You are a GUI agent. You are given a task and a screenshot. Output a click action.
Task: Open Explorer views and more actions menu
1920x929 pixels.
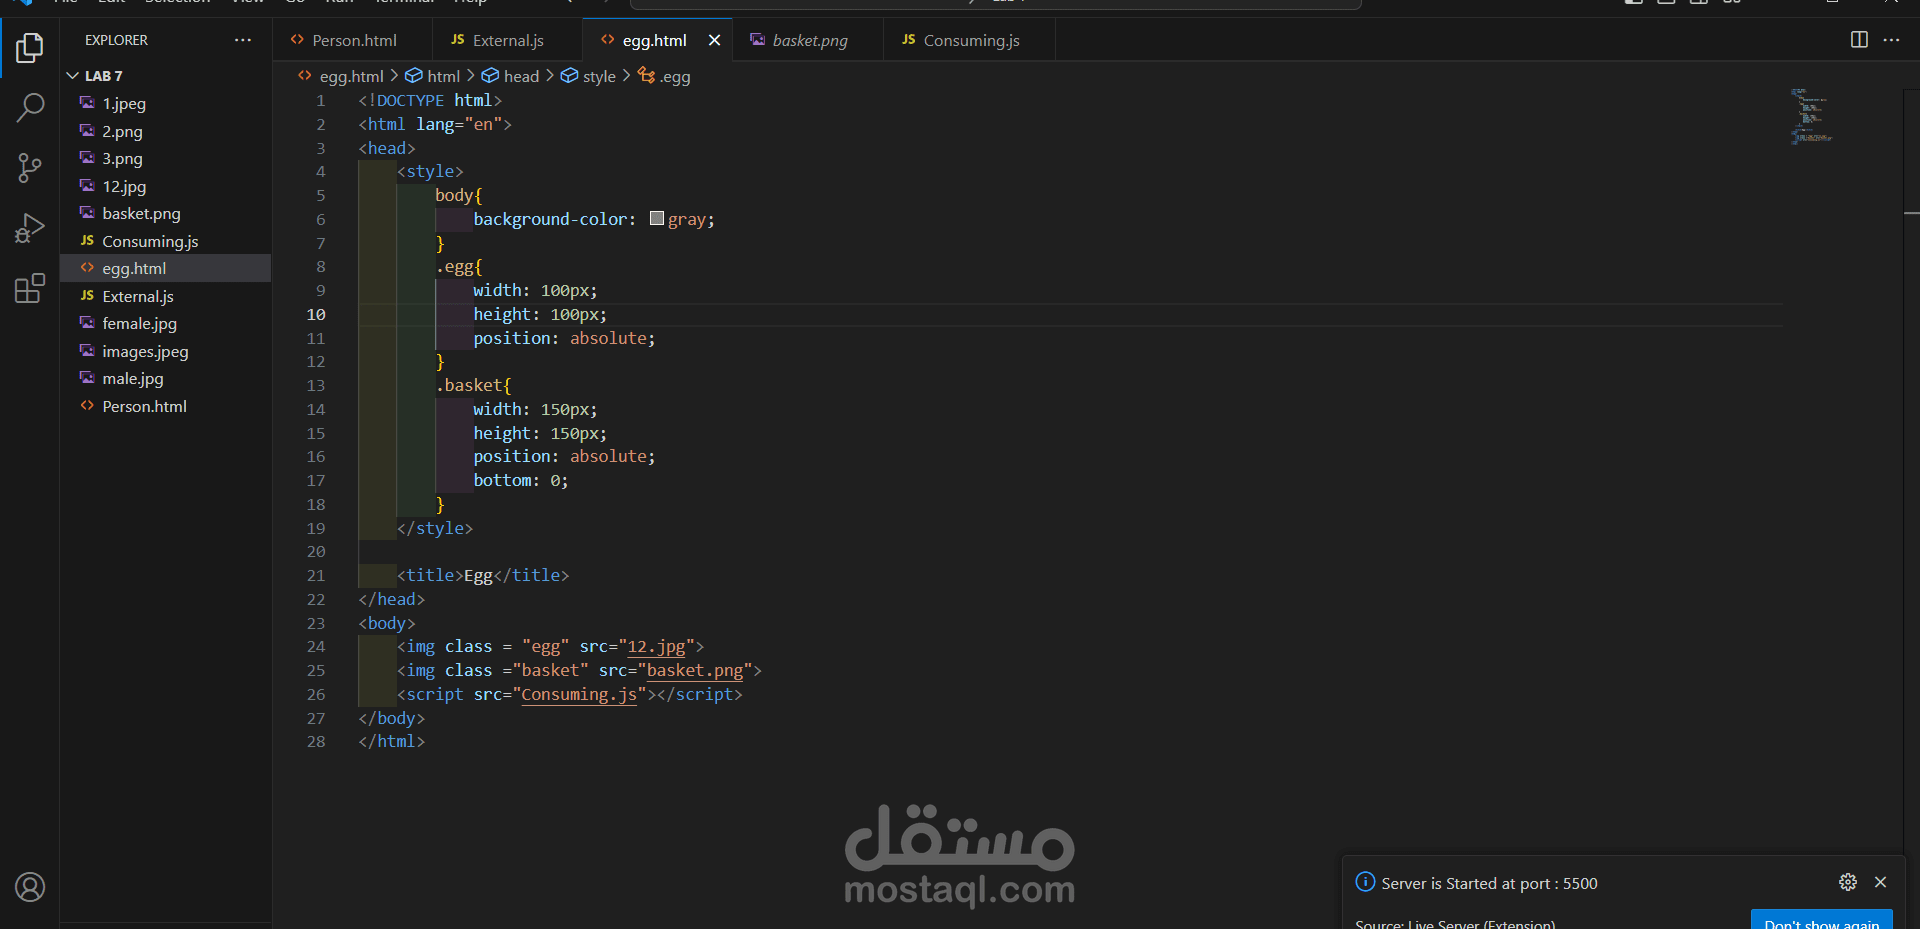click(243, 40)
